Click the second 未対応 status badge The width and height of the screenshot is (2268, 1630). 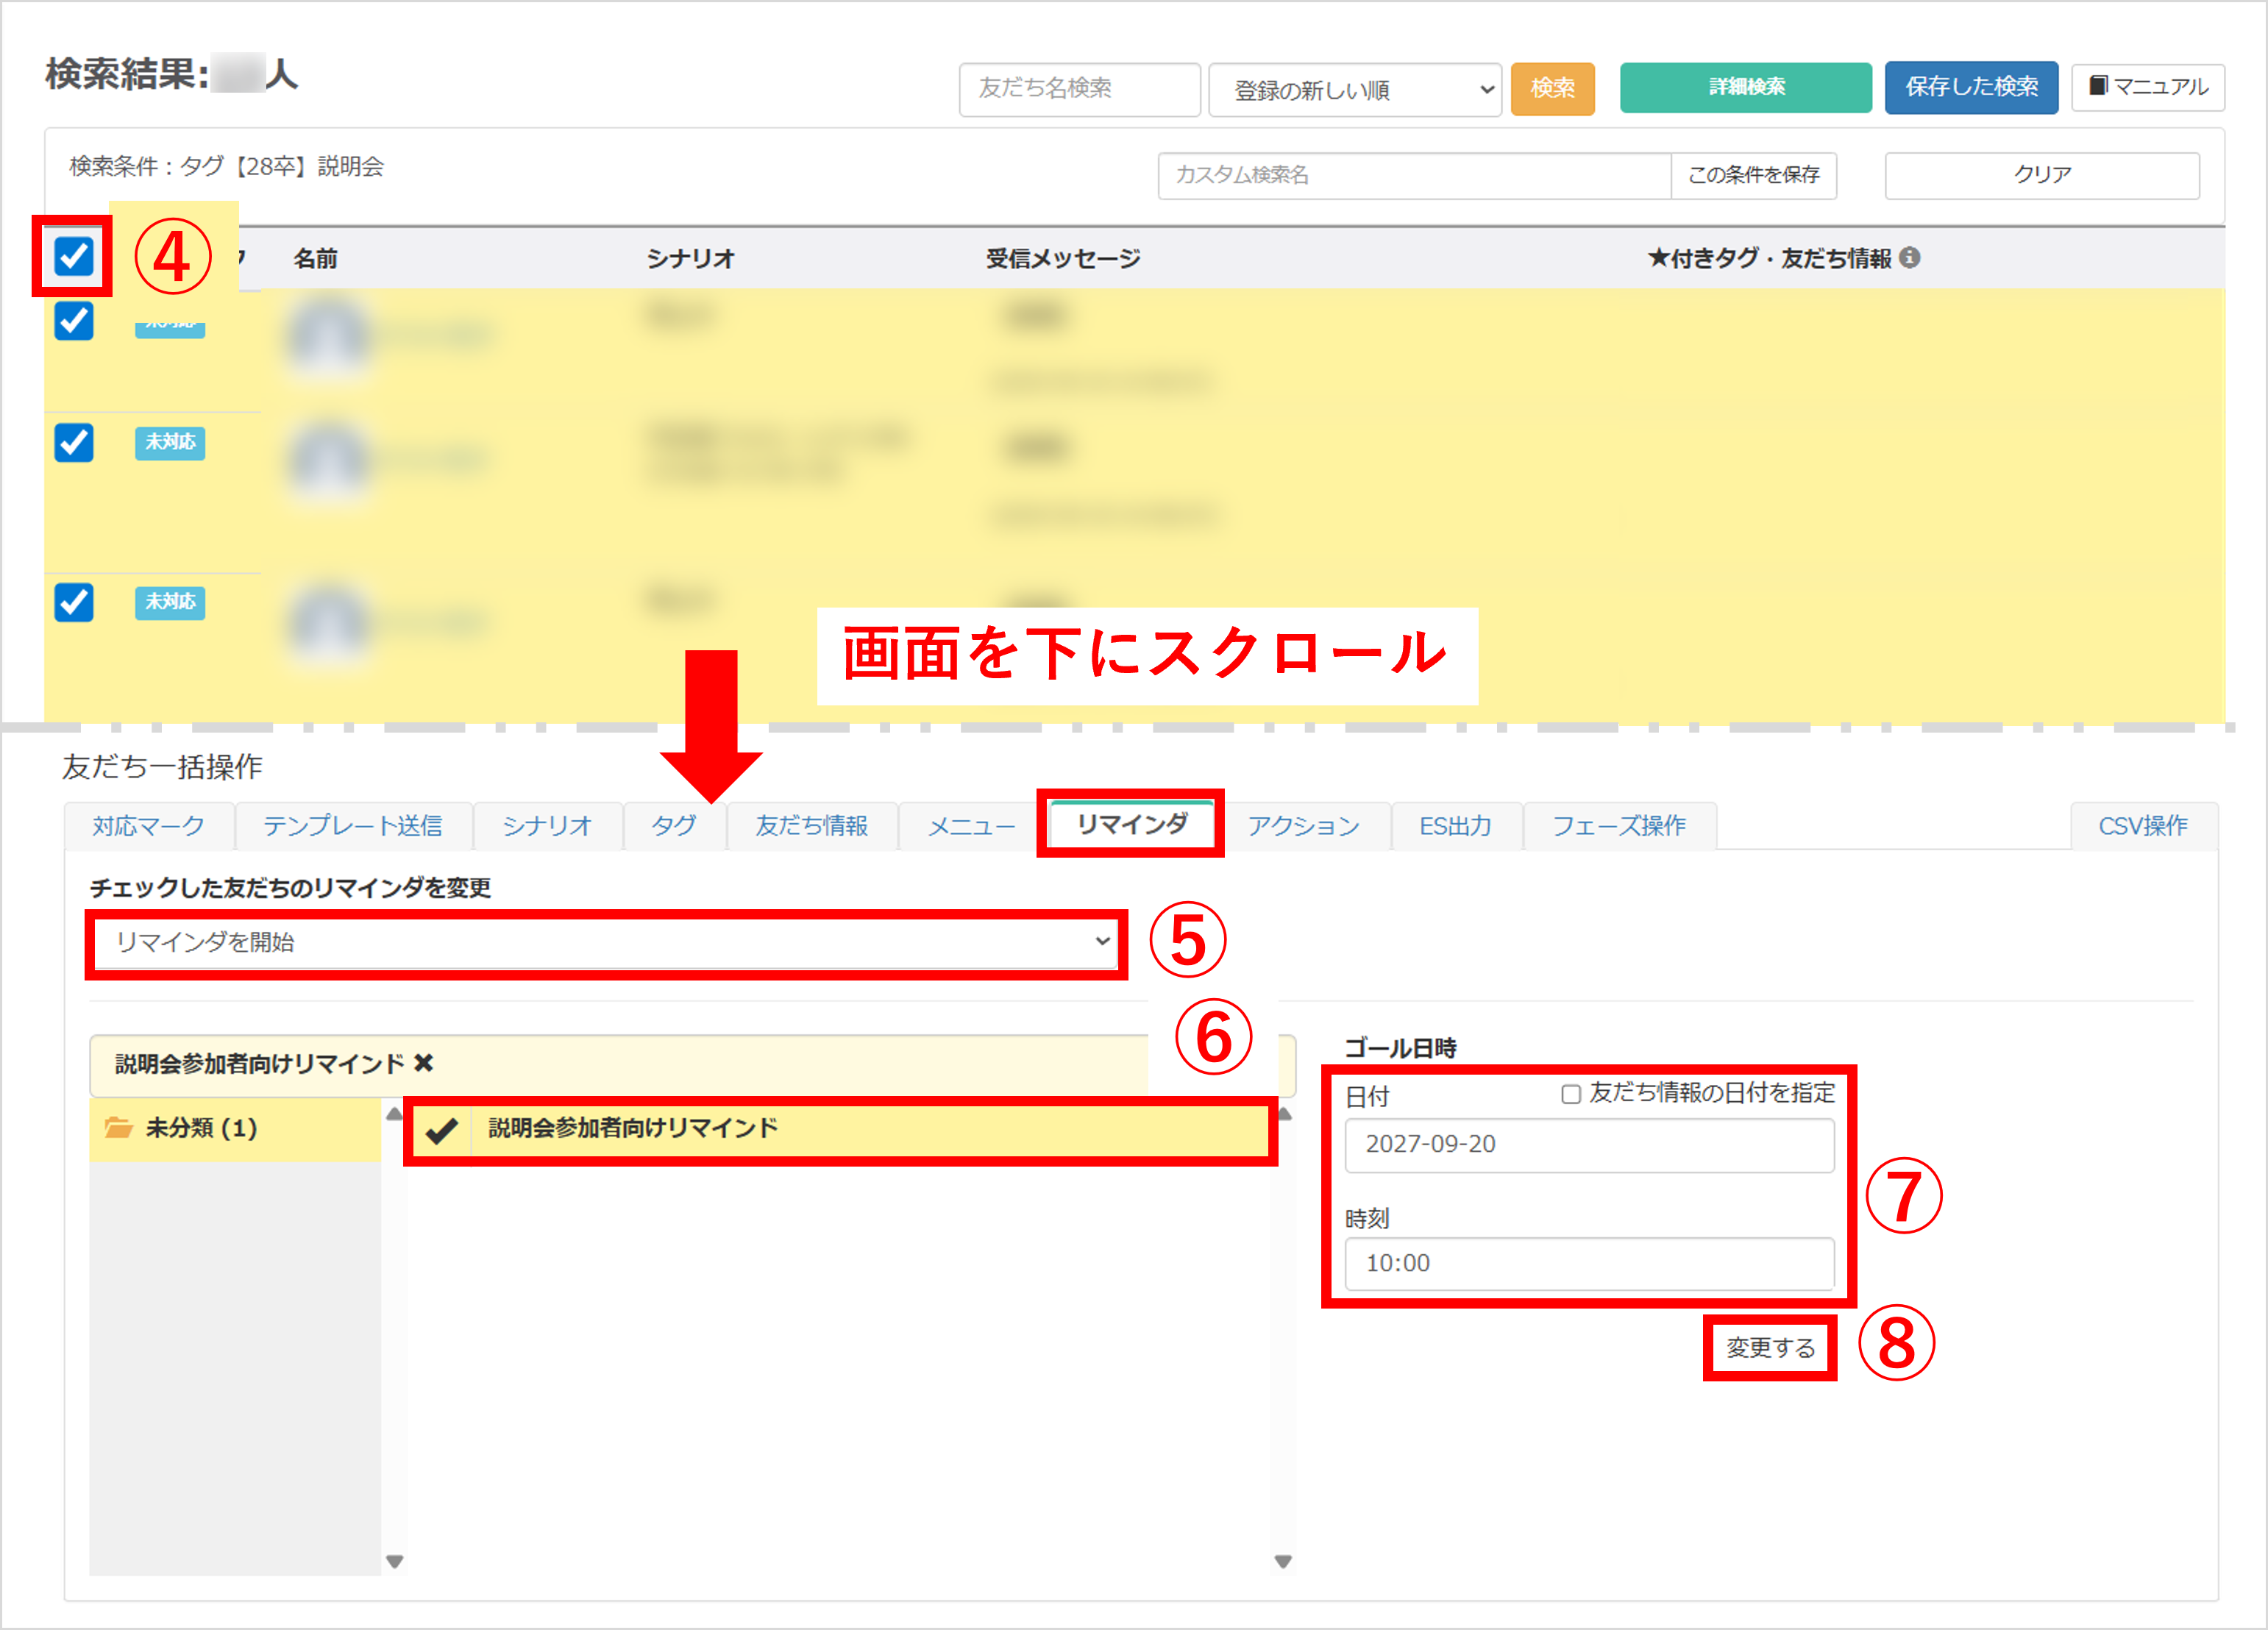[170, 442]
